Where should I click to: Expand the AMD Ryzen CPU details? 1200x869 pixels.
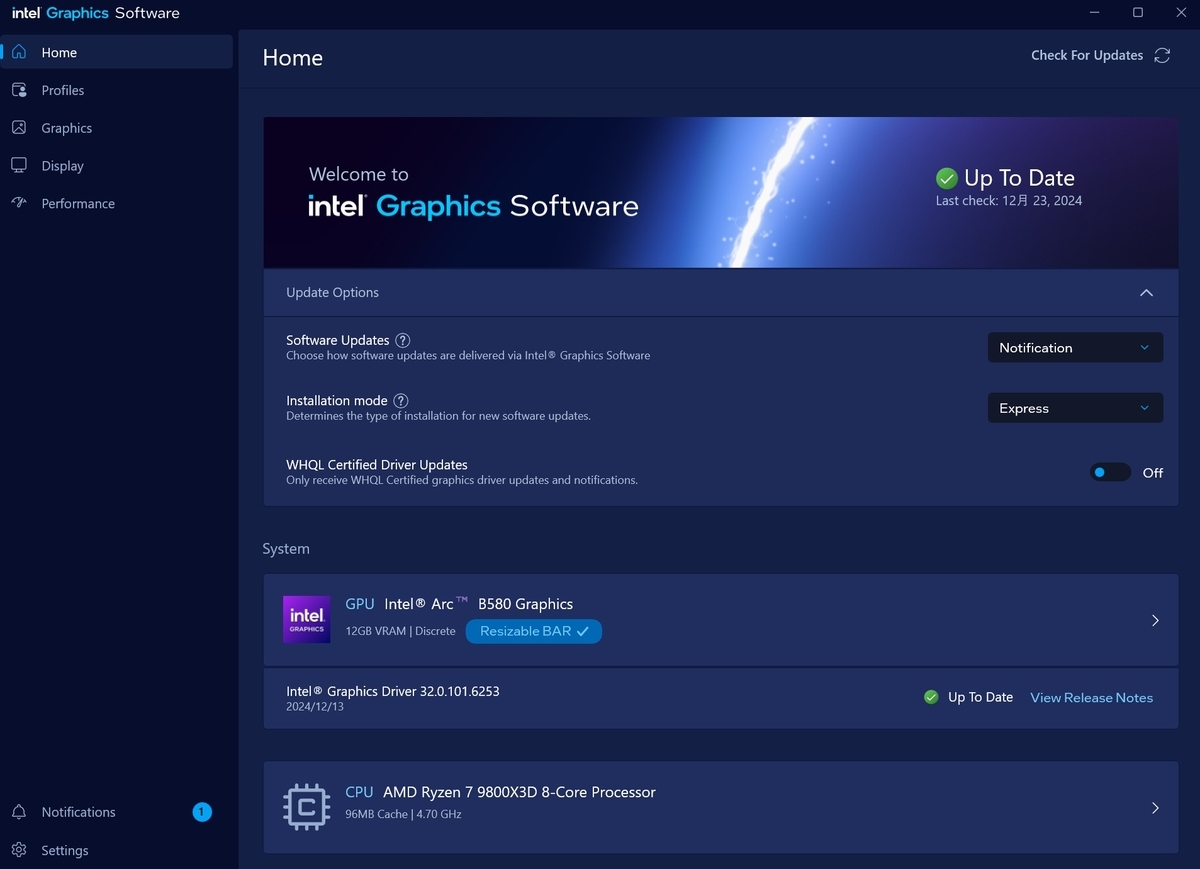(x=1155, y=808)
